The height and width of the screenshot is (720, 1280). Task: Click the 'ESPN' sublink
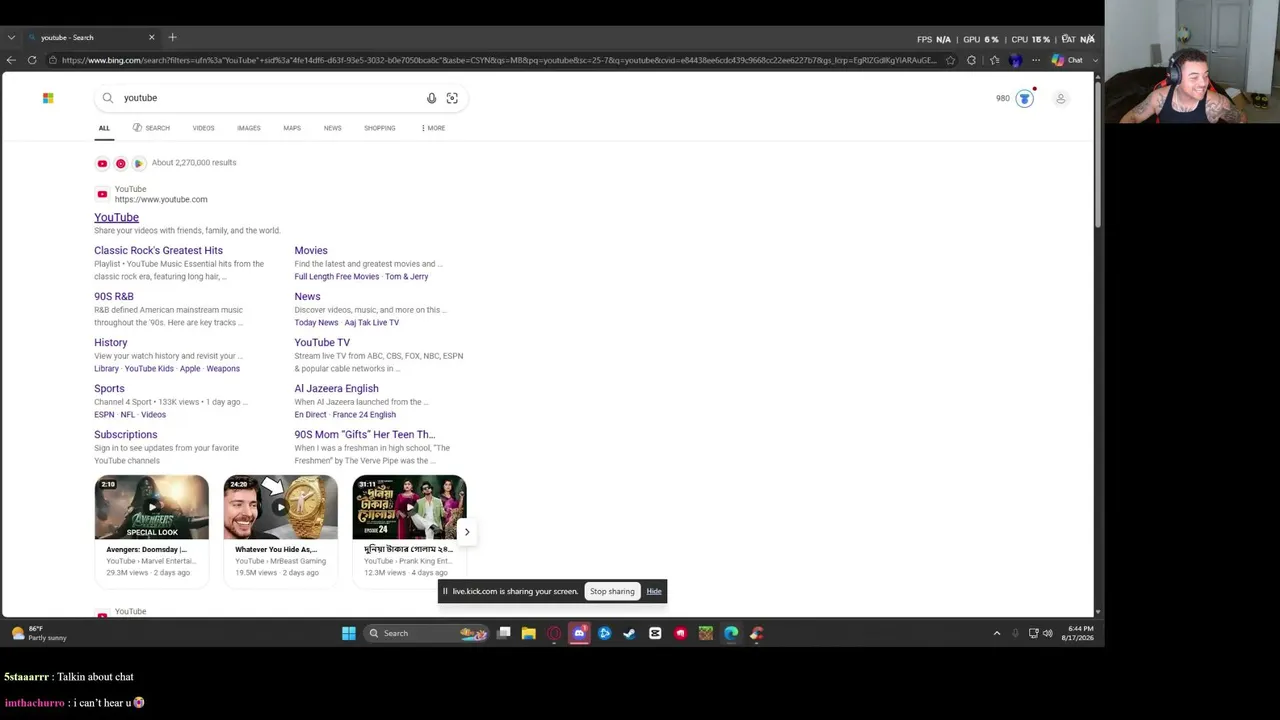pyautogui.click(x=104, y=415)
